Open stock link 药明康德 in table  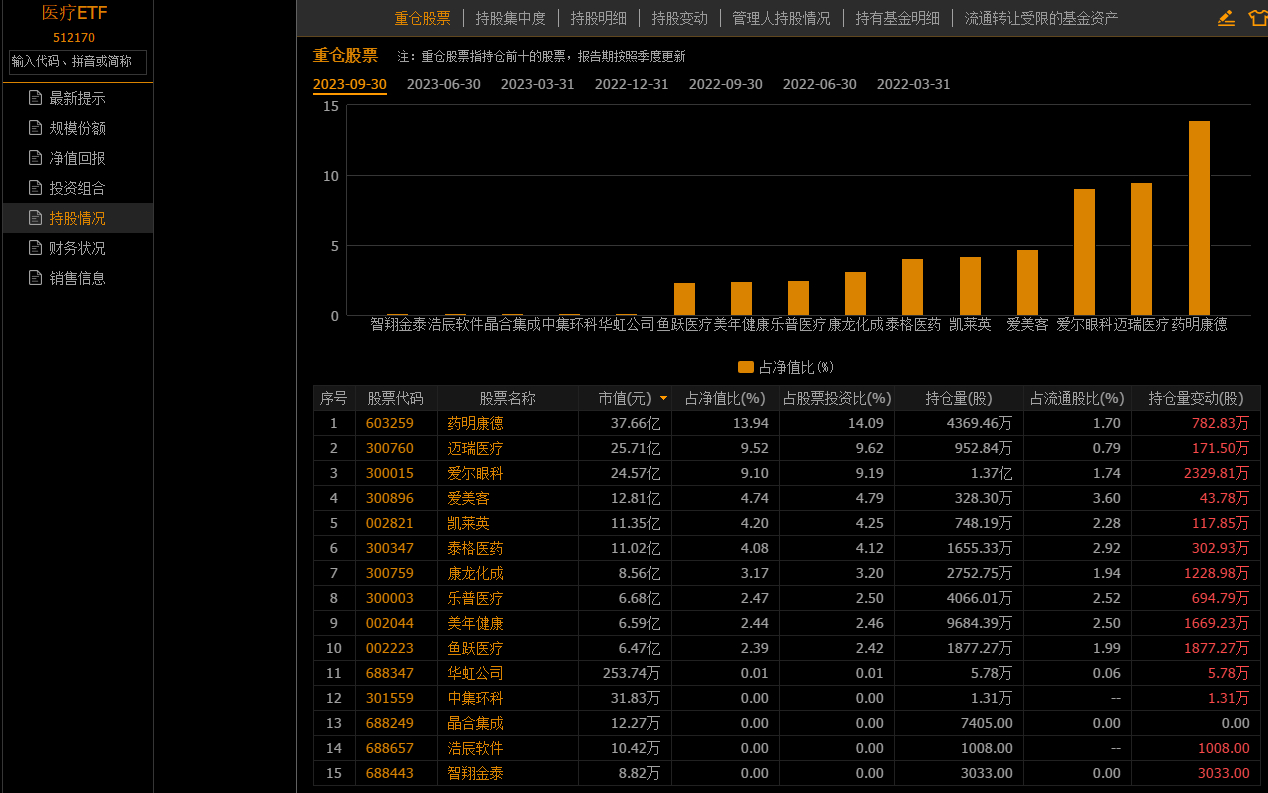475,423
